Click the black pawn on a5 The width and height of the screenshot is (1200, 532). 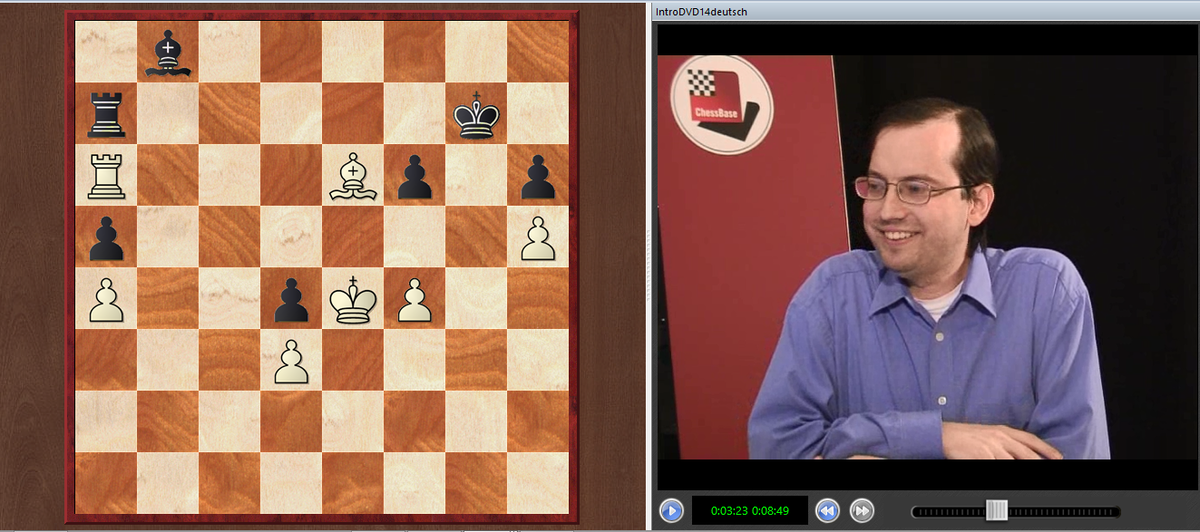pyautogui.click(x=106, y=238)
